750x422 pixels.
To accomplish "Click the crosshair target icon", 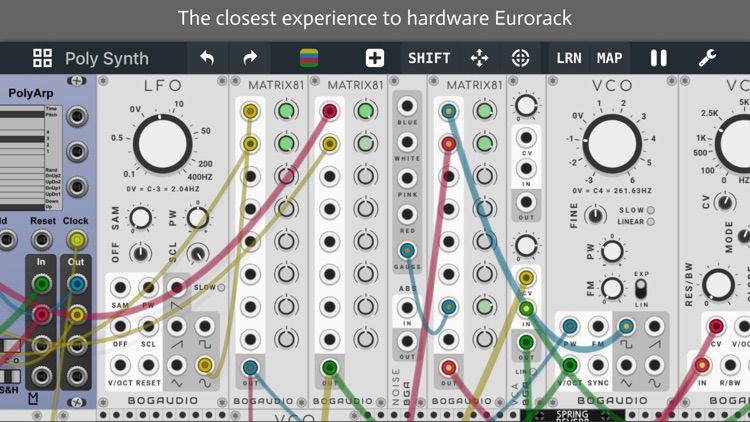I will point(520,58).
